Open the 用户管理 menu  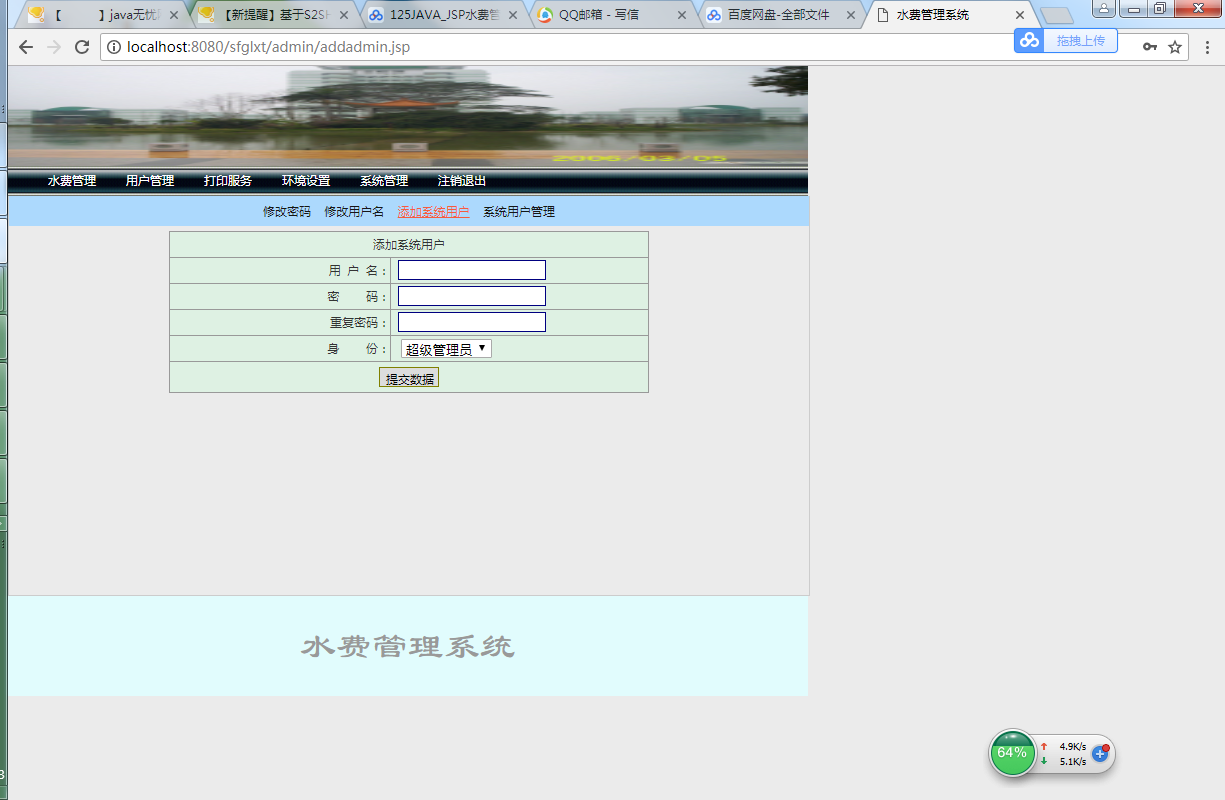150,181
